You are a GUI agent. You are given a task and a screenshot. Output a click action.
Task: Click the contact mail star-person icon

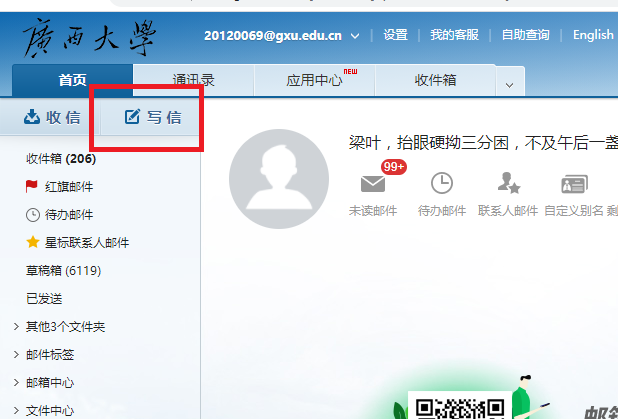point(508,183)
